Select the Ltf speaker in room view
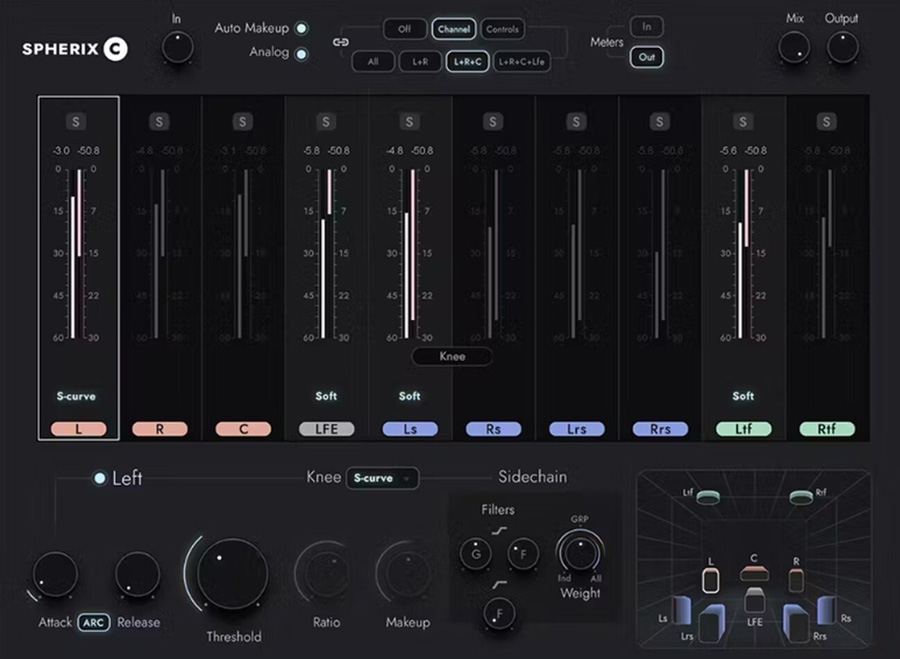 pos(708,497)
